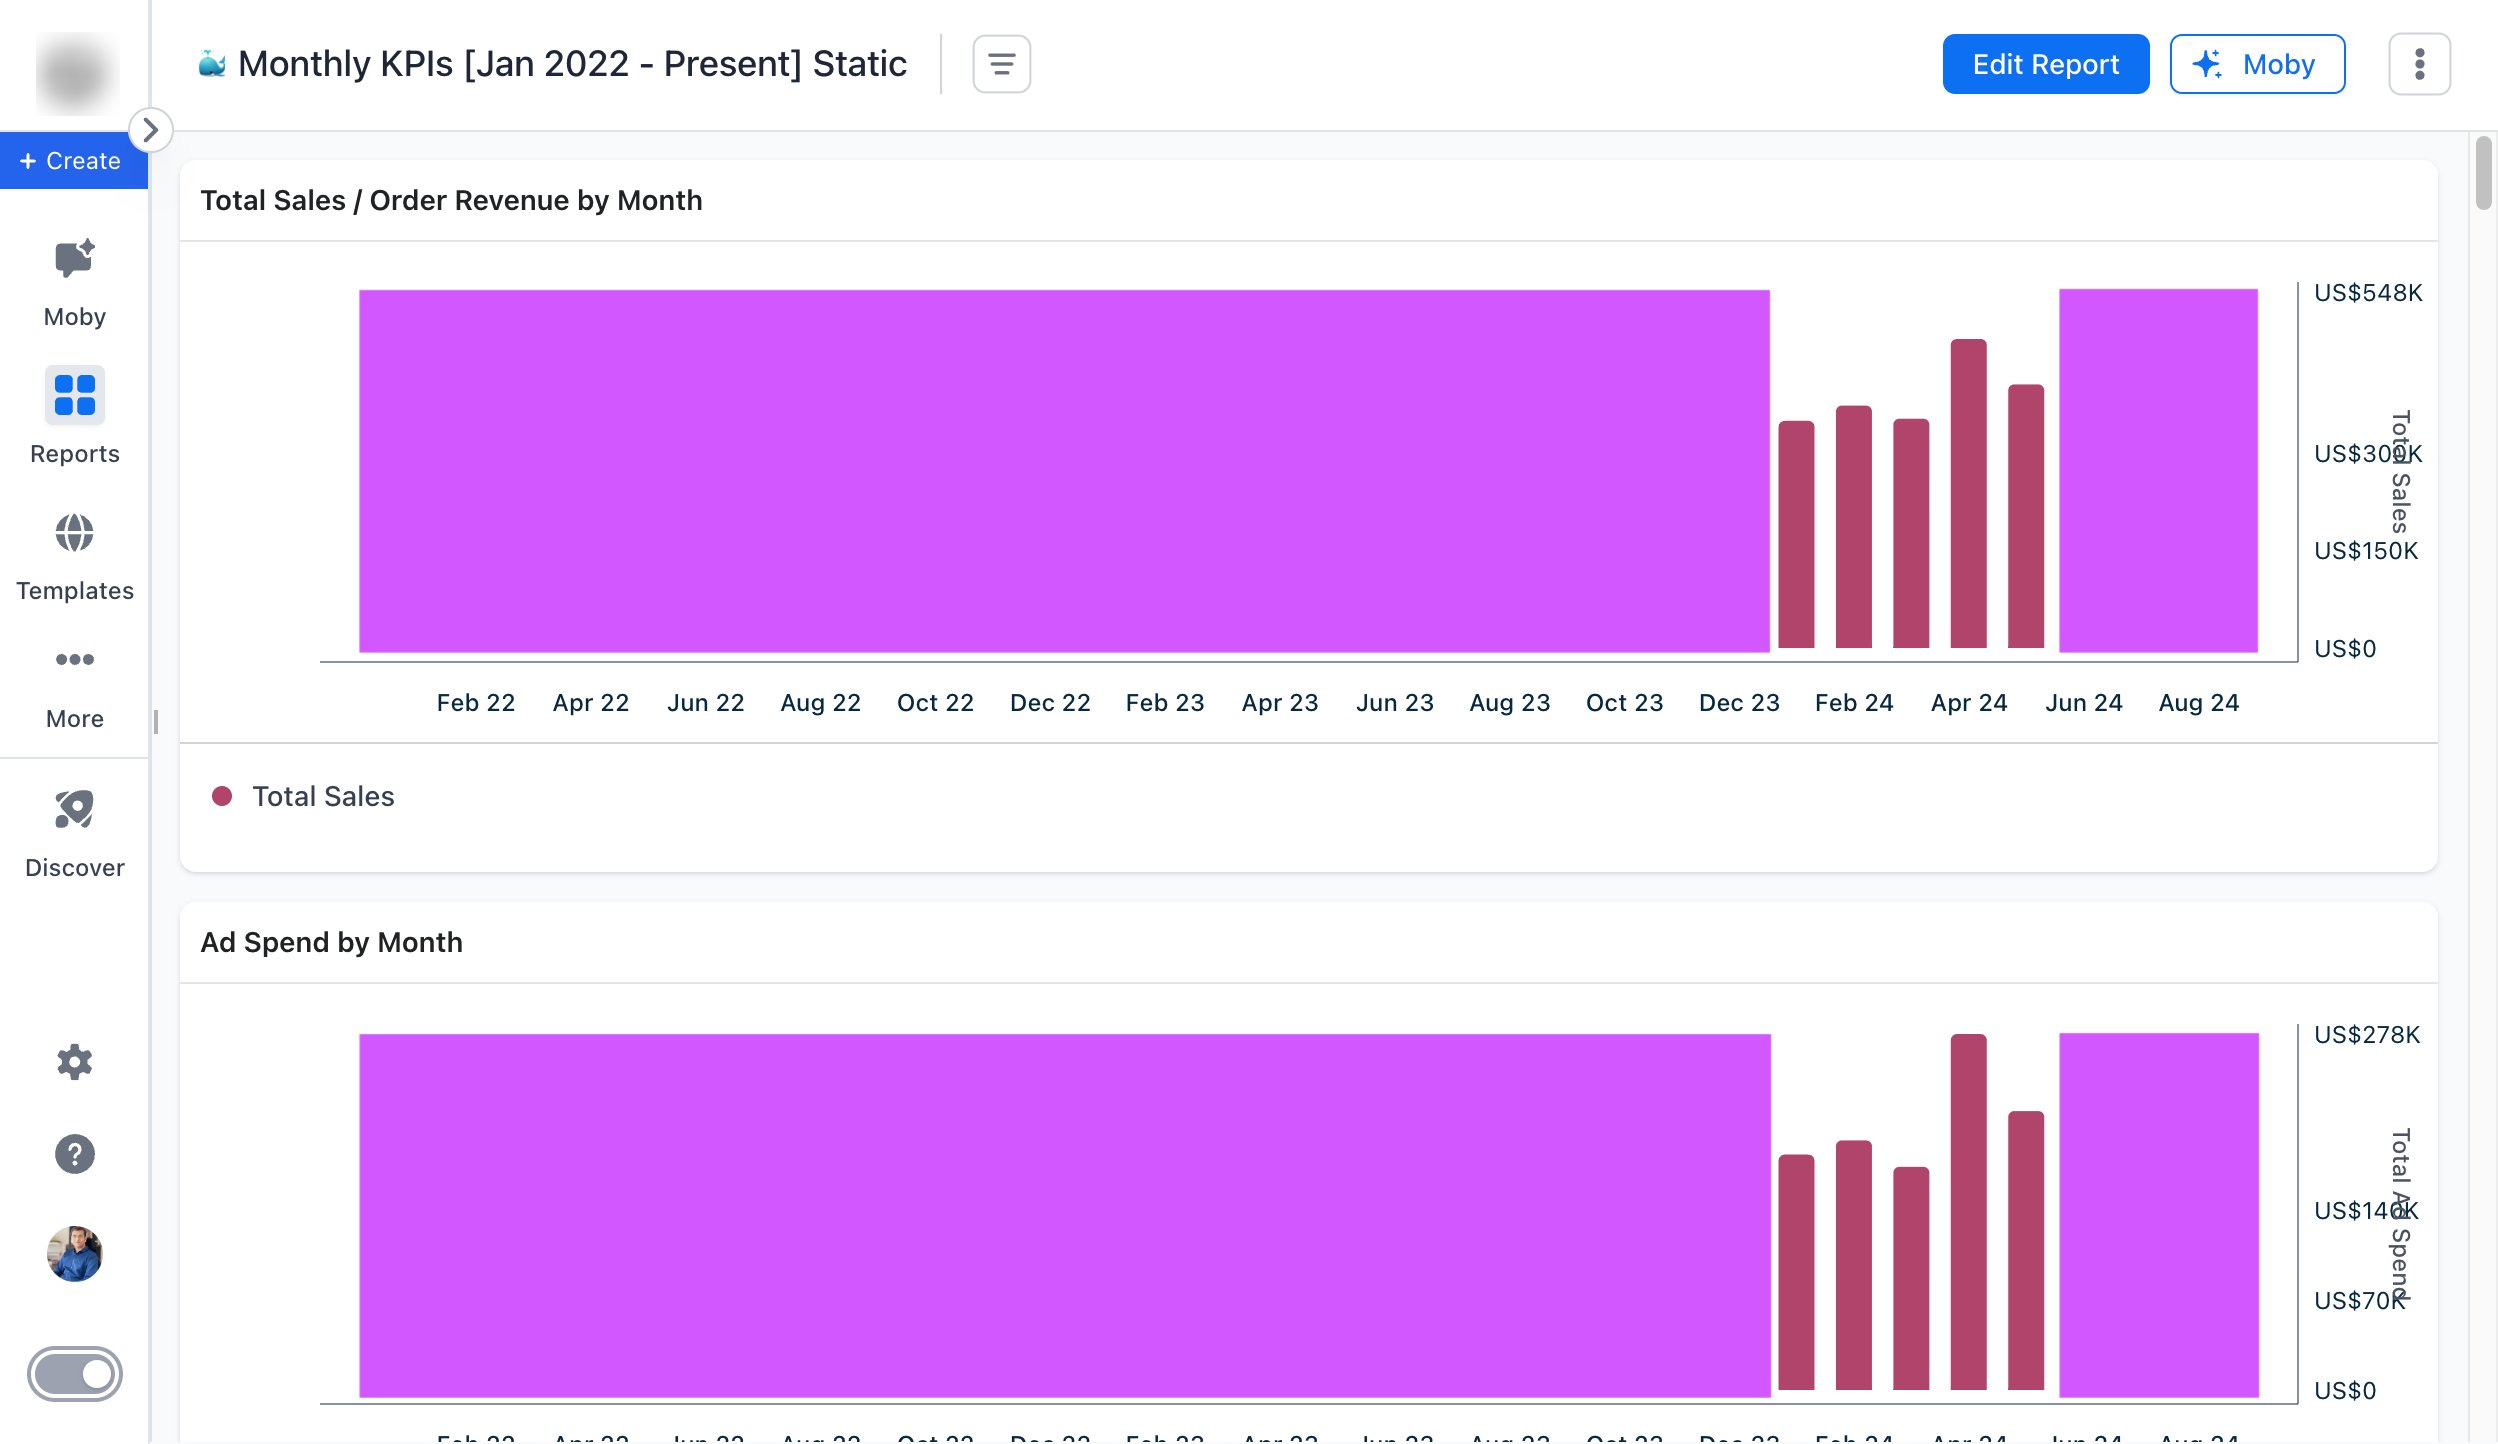This screenshot has height=1444, width=2498.
Task: Click the Moby sparkle button in header
Action: pos(2257,64)
